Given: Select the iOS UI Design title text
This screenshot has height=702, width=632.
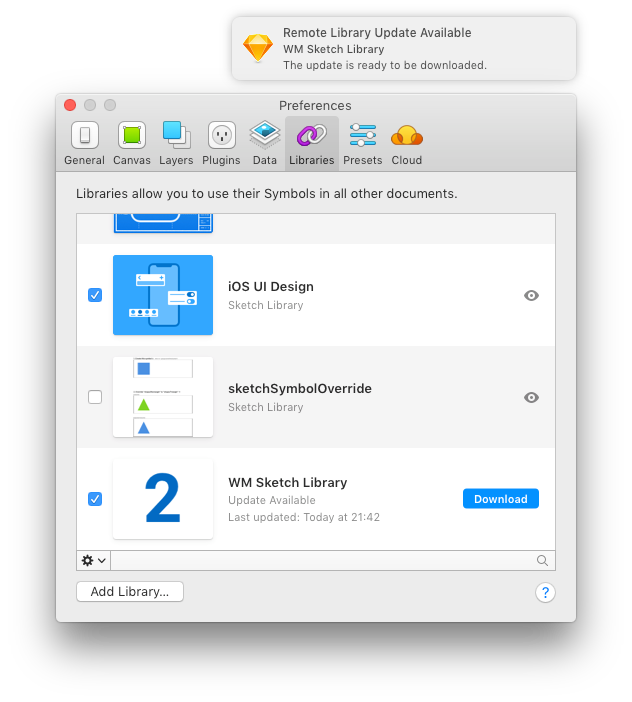Looking at the screenshot, I should click(x=271, y=287).
